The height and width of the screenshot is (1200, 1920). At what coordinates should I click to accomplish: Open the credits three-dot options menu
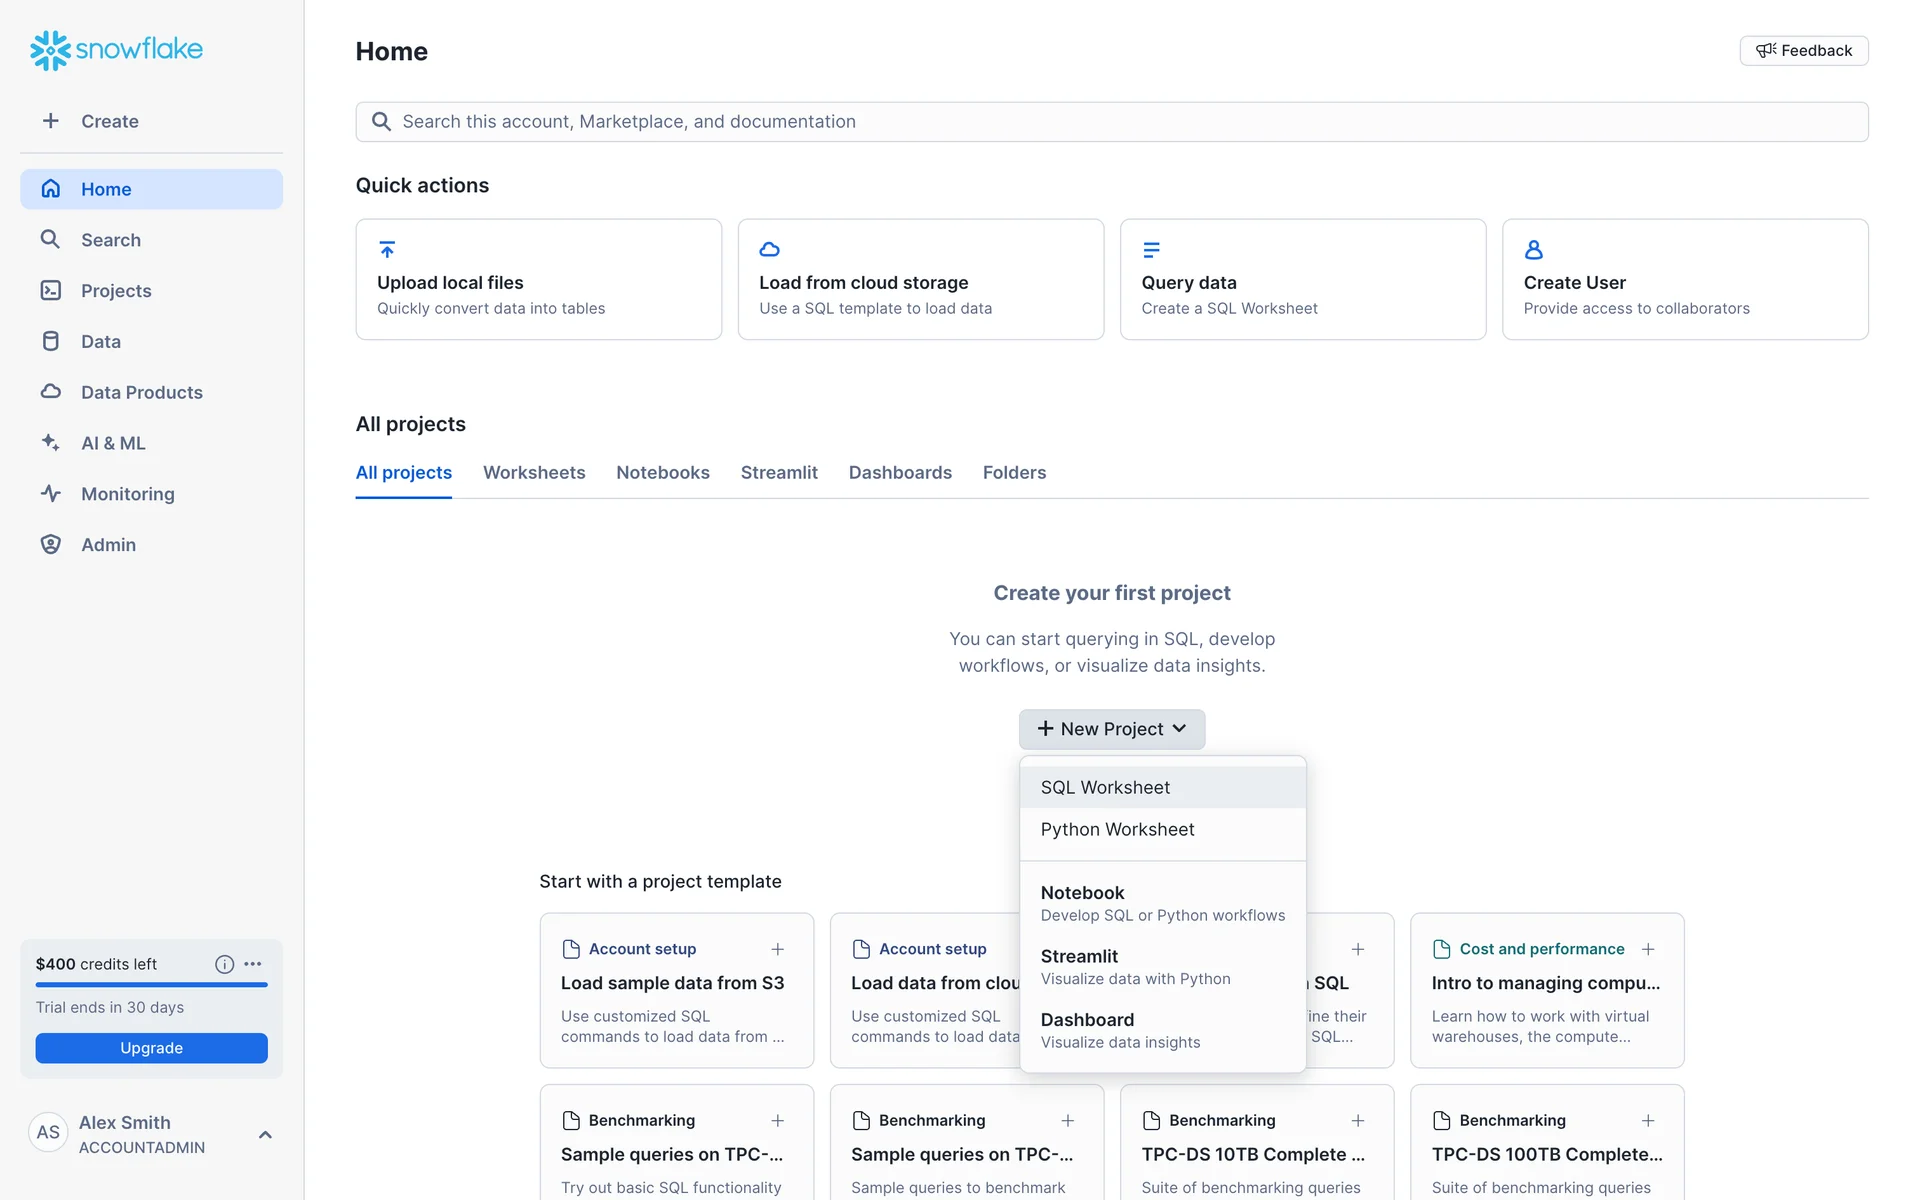[253, 964]
